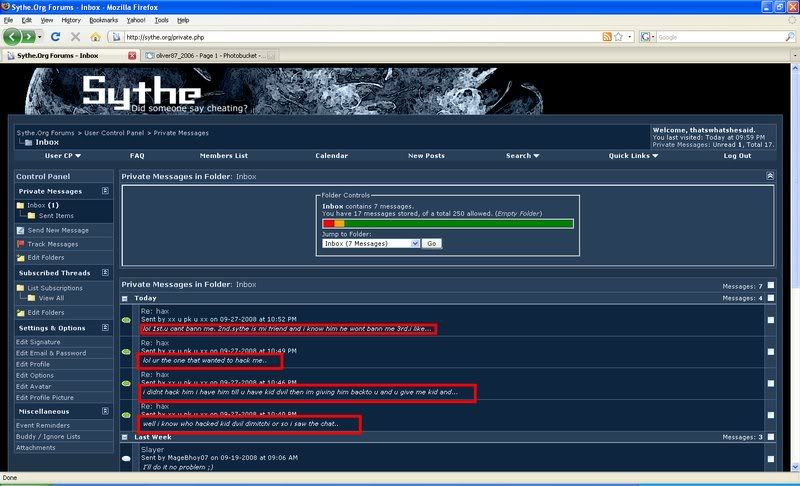The width and height of the screenshot is (800, 486).
Task: Collapse the Miscellaneous sidebar section
Action: (x=105, y=411)
